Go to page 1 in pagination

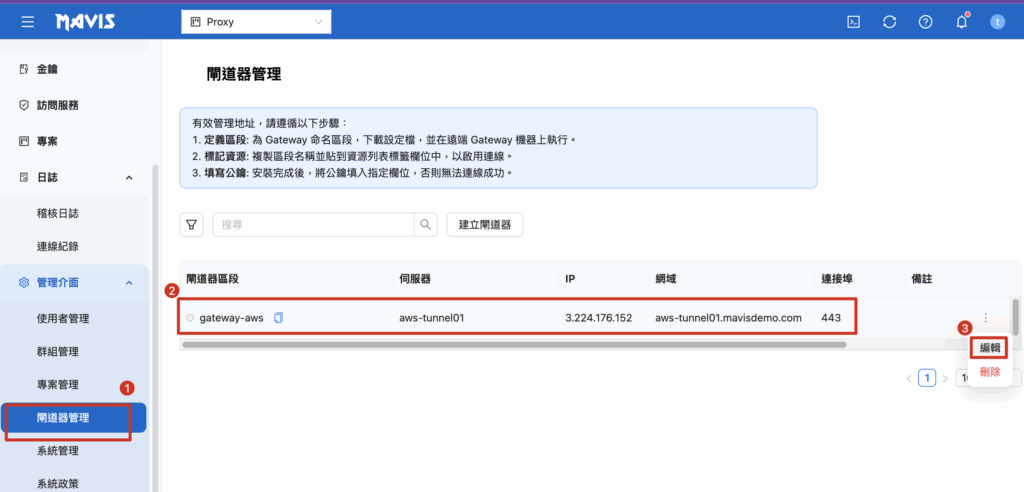[x=927, y=378]
